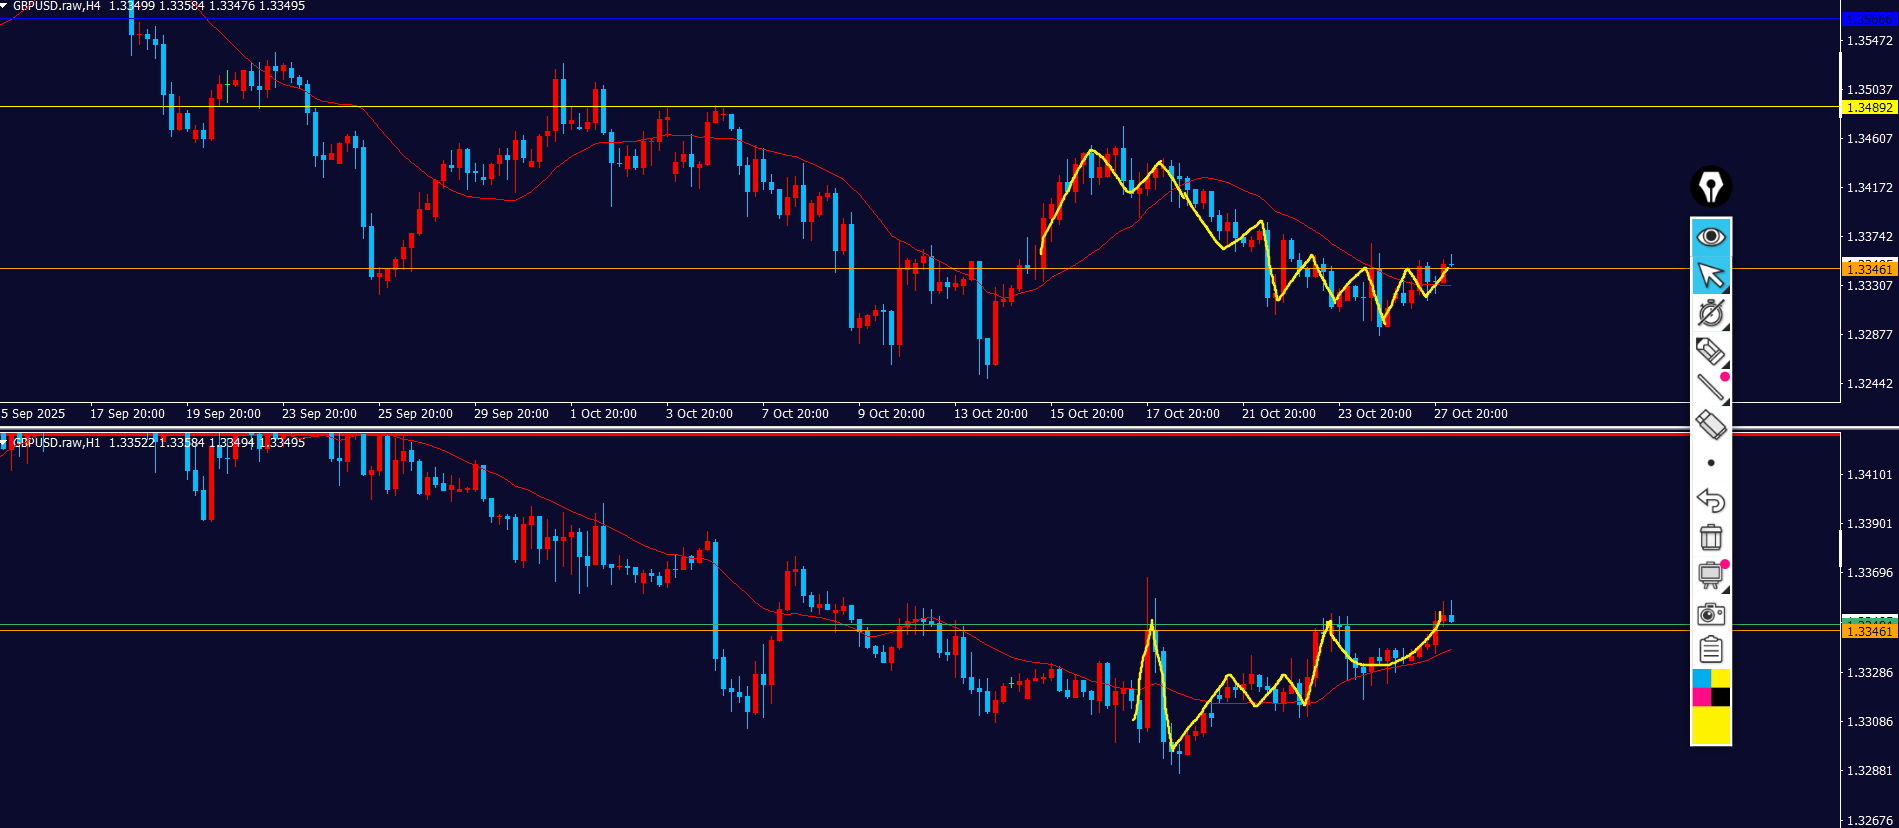Choose the straight line drawing tool

pyautogui.click(x=1710, y=388)
